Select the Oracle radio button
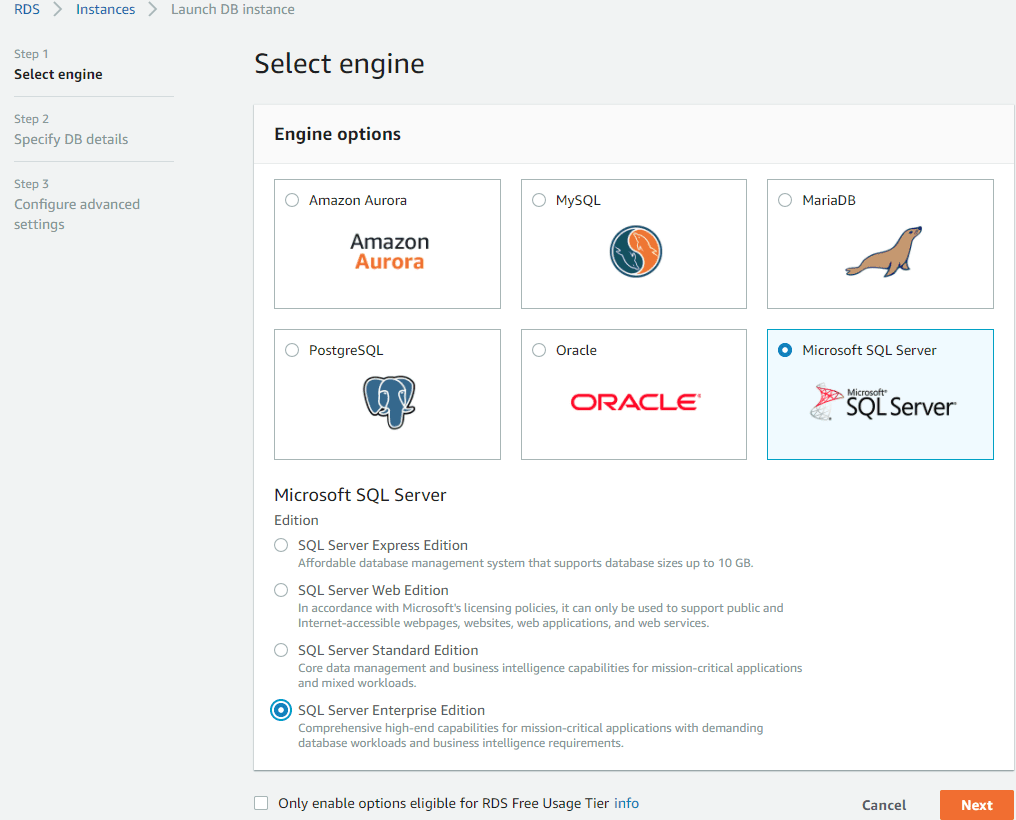 [539, 350]
